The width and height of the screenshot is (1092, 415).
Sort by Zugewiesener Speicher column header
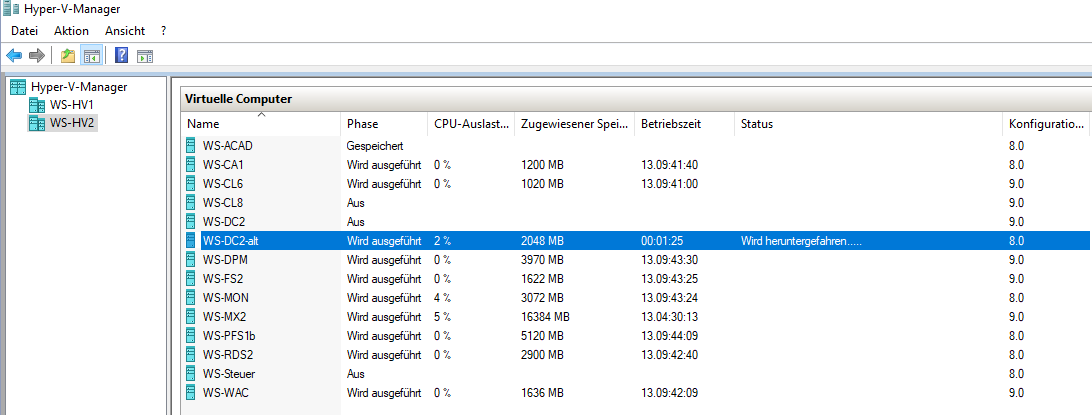[575, 123]
